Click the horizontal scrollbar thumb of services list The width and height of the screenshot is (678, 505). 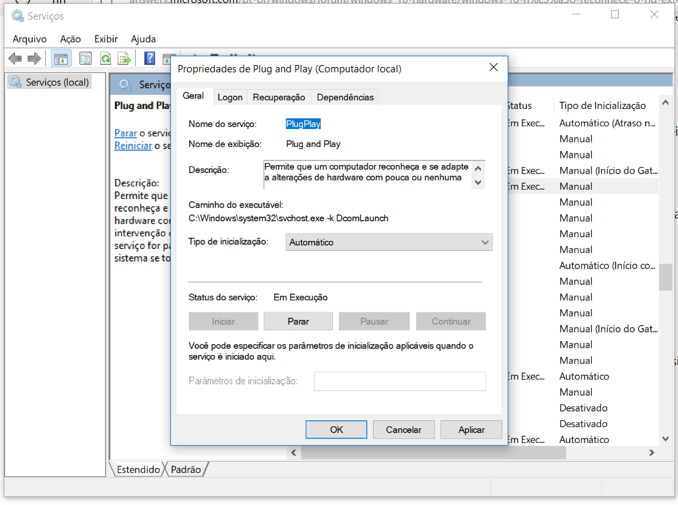pyautogui.click(x=433, y=453)
